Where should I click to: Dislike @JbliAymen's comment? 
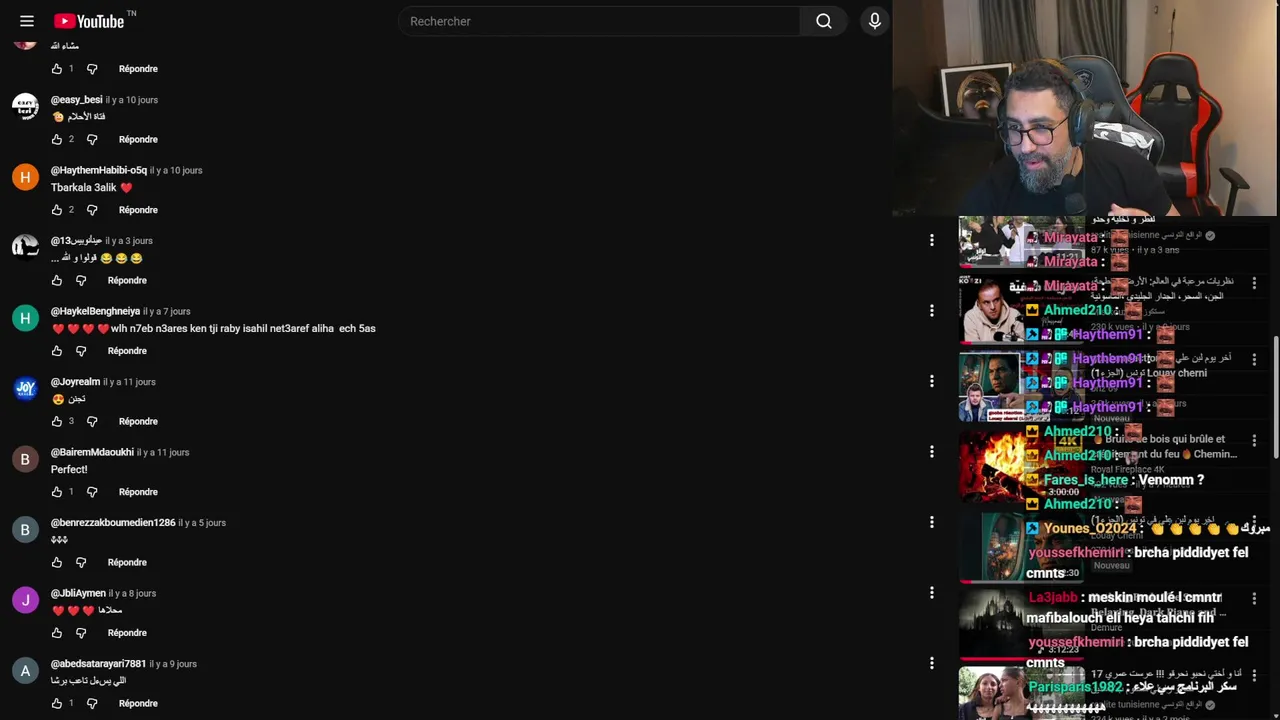(x=81, y=633)
